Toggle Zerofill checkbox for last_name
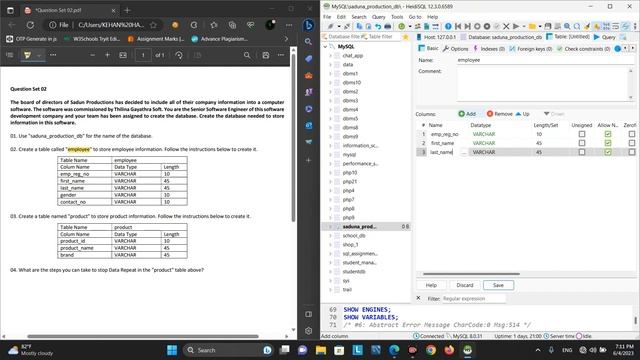Viewport: 640px width, 360px height. [x=632, y=152]
